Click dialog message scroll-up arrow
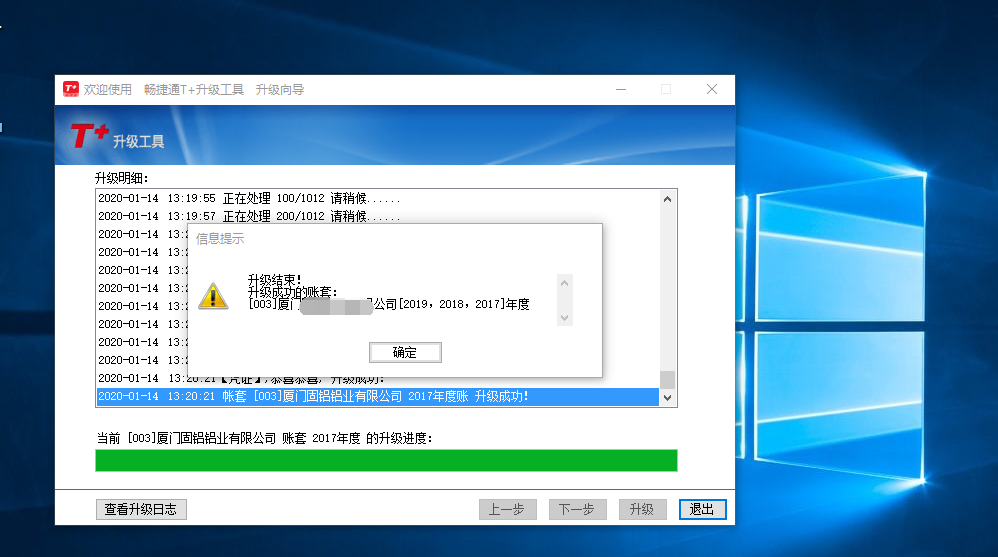 565,283
